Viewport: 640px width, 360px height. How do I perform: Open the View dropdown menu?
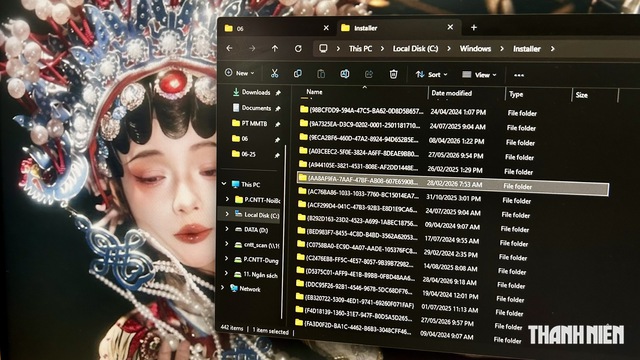click(x=479, y=75)
